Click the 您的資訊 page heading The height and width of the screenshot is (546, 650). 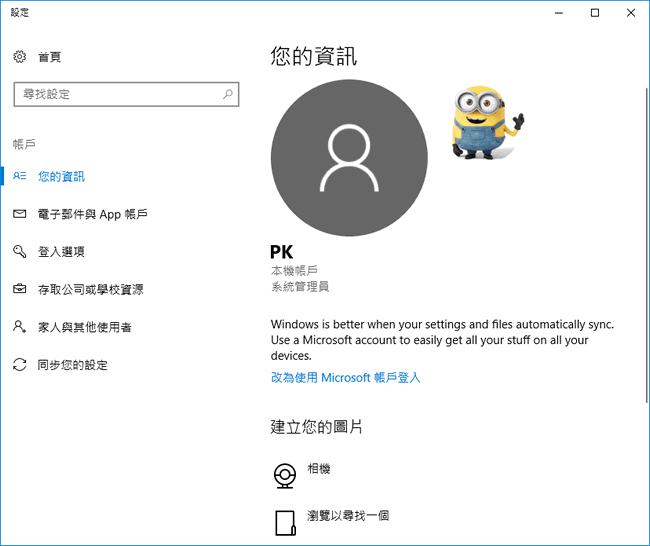point(314,56)
